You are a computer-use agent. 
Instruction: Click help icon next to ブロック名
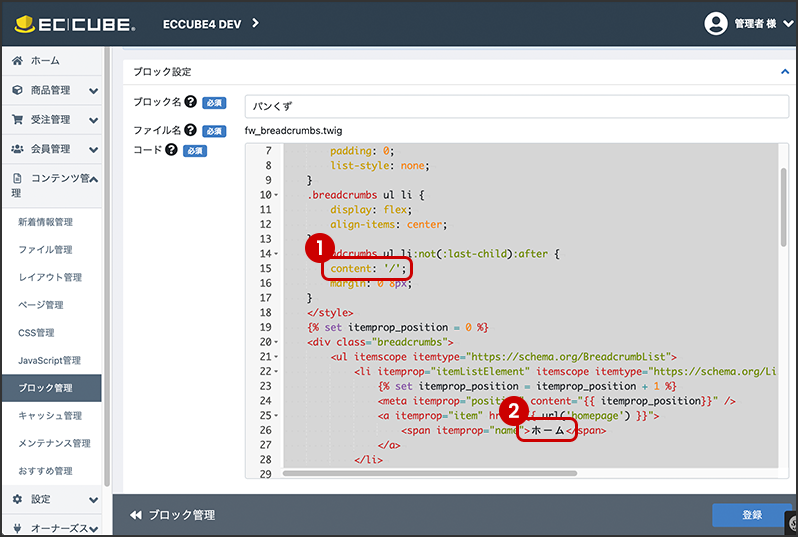pyautogui.click(x=190, y=102)
